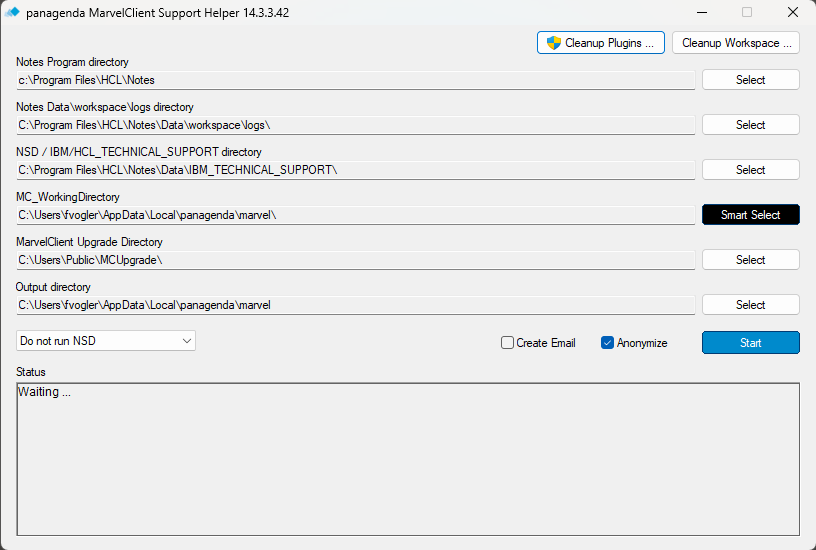
Task: Click the Notes Program directory path field
Action: 355,80
